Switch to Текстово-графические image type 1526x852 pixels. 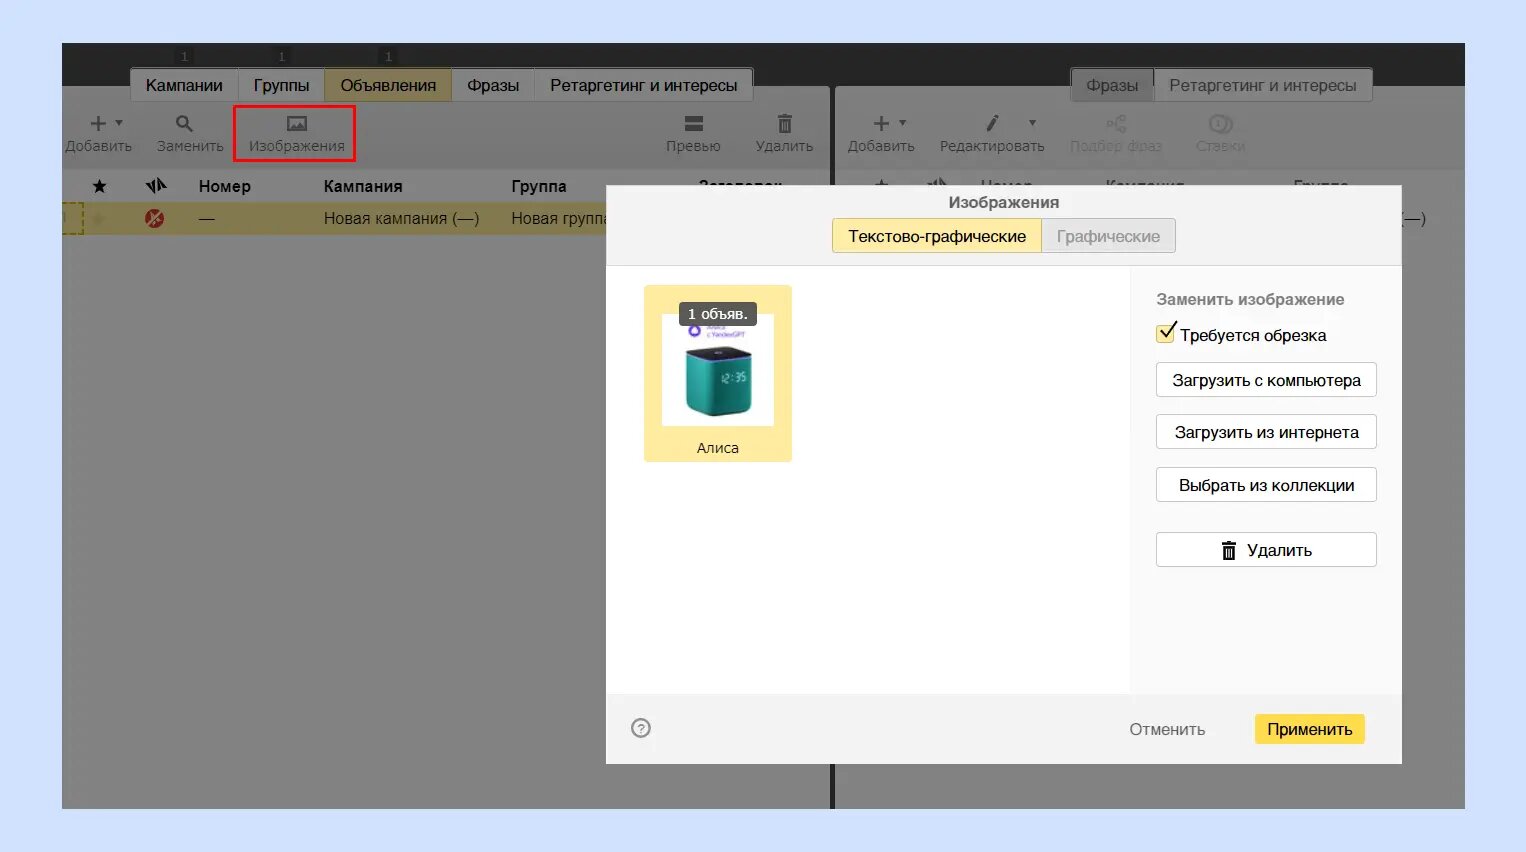pos(937,236)
